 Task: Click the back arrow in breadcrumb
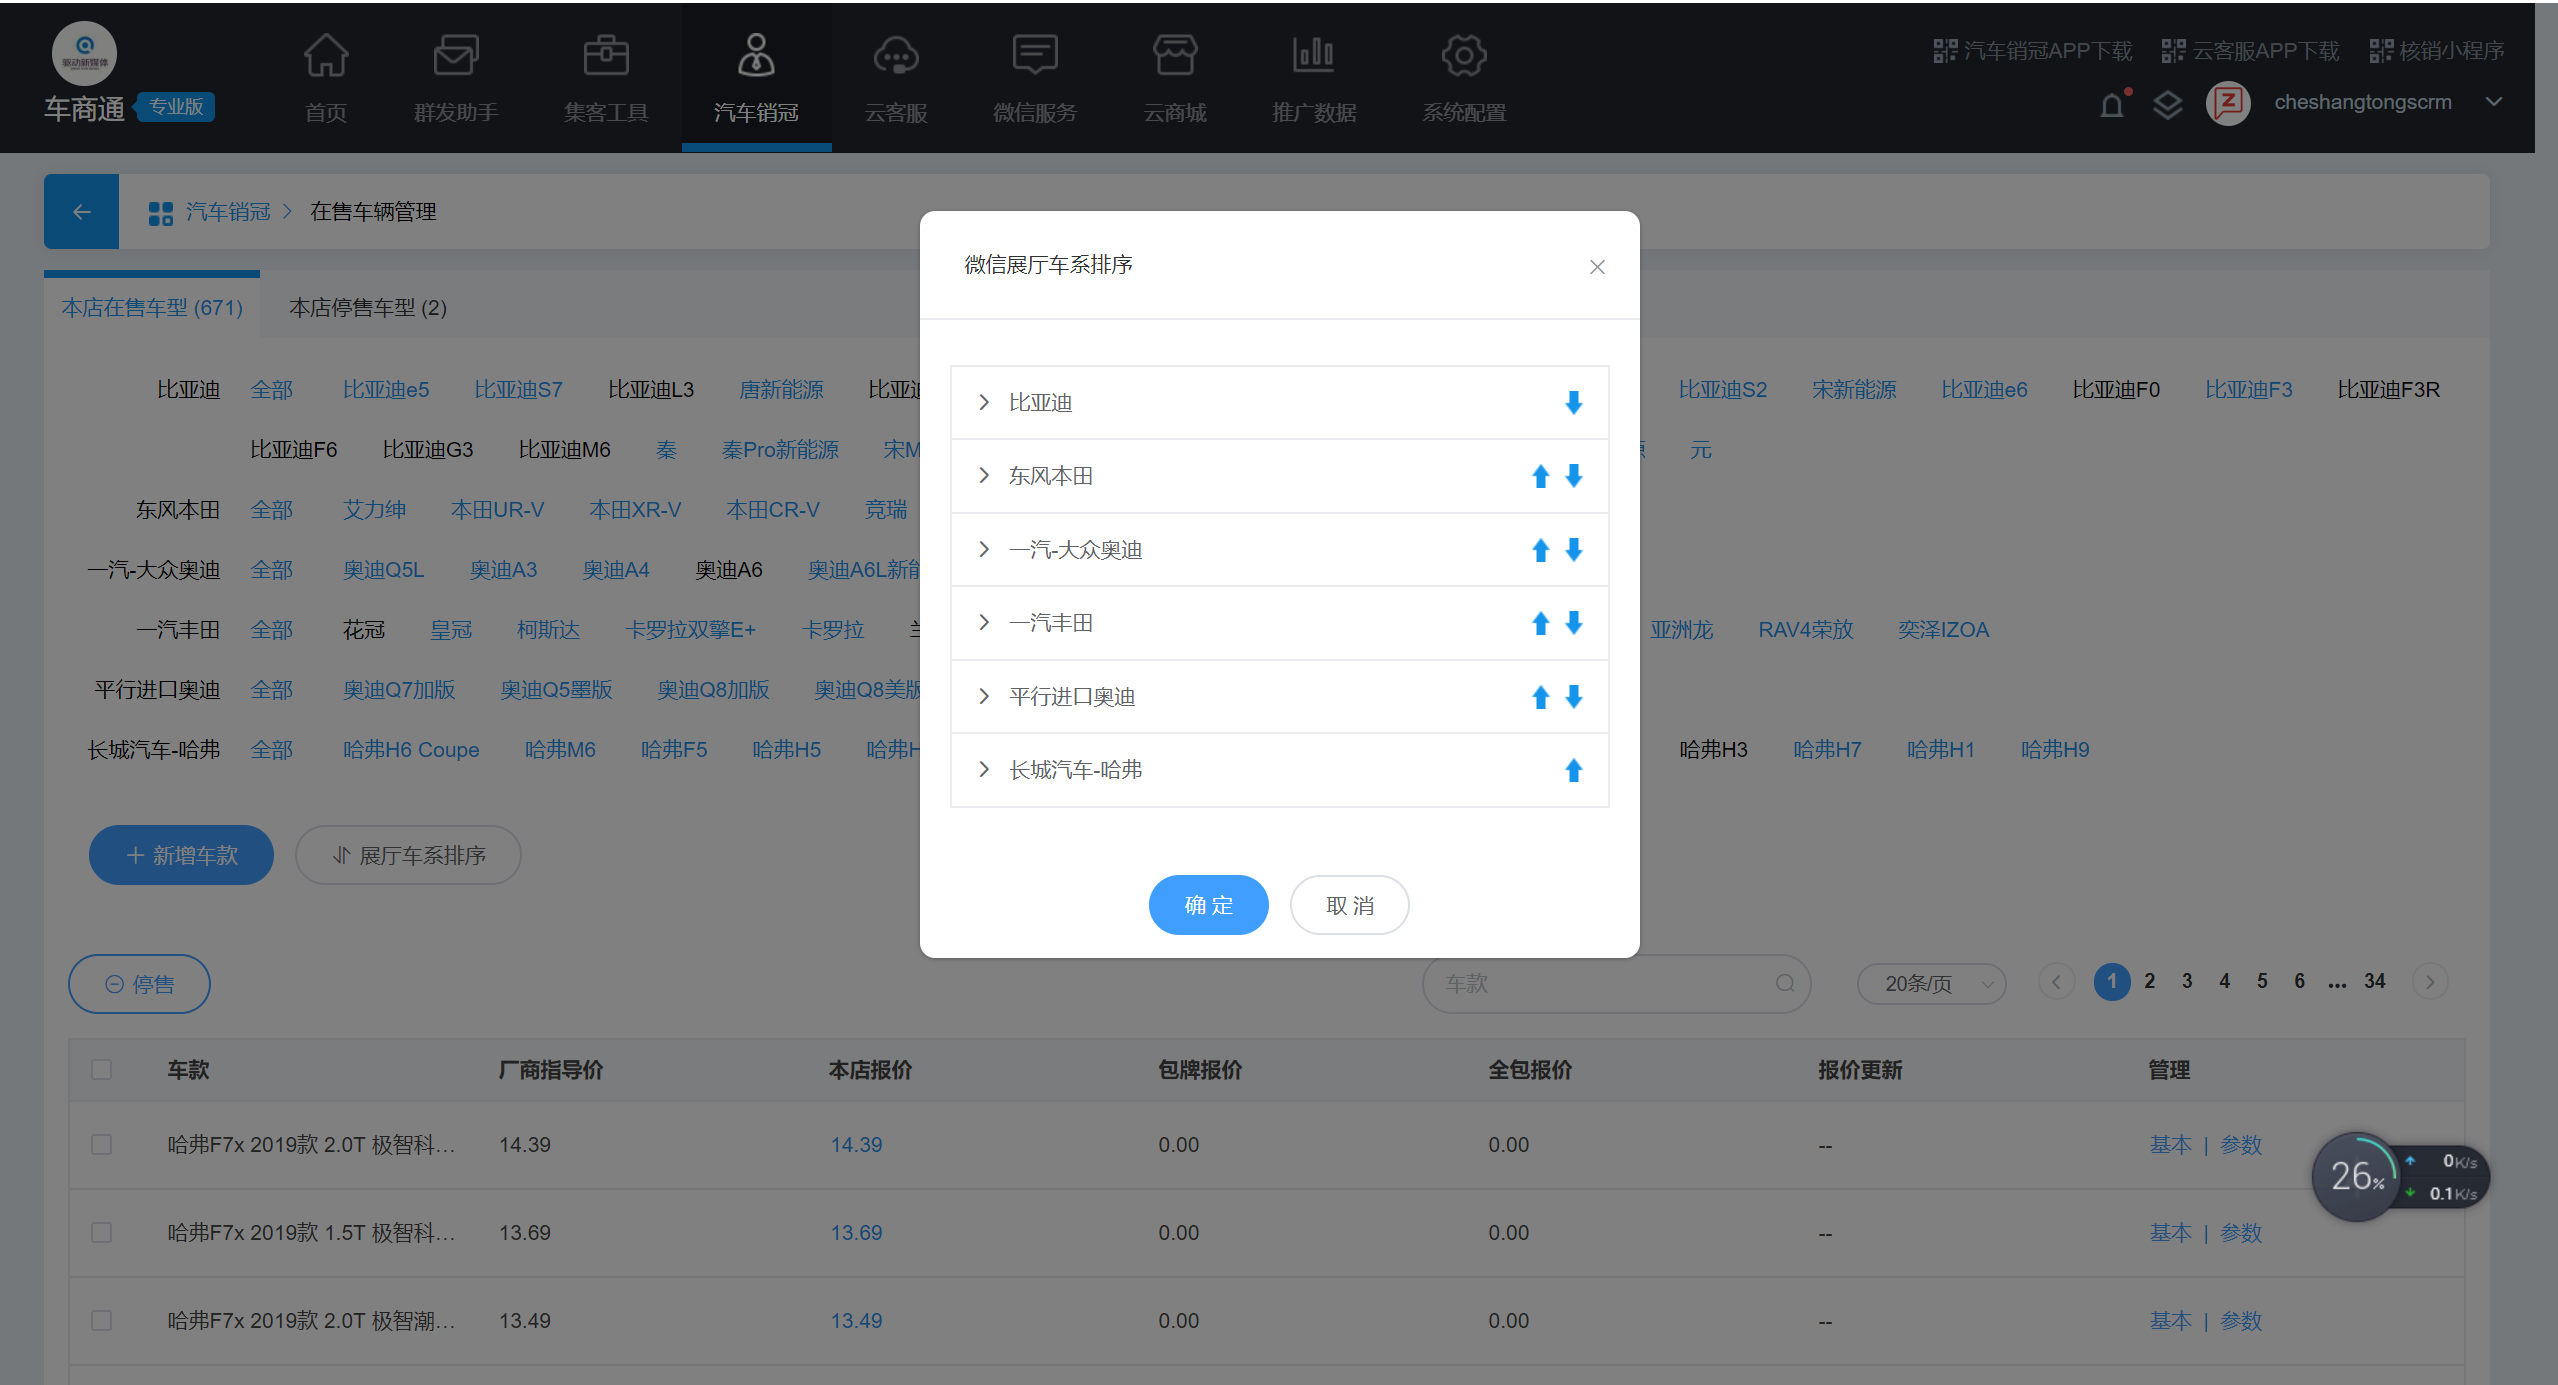coord(81,212)
